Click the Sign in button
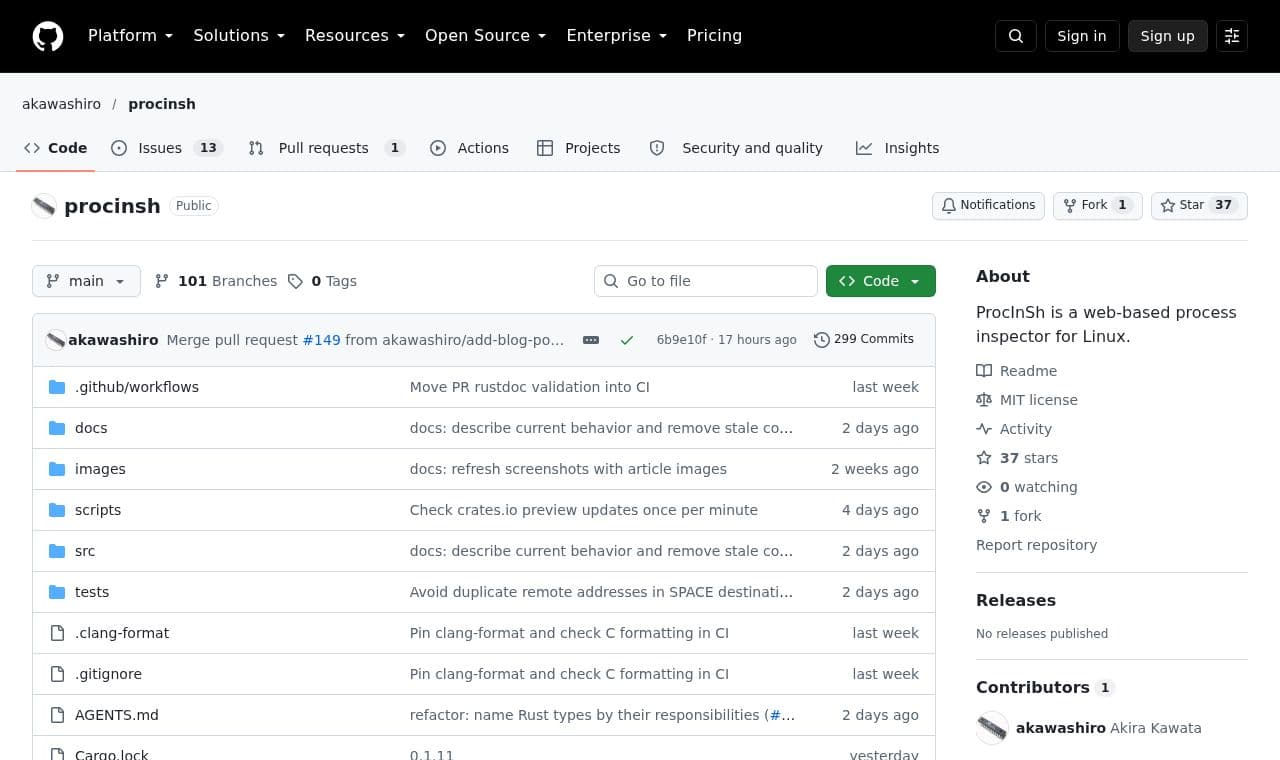 1082,36
